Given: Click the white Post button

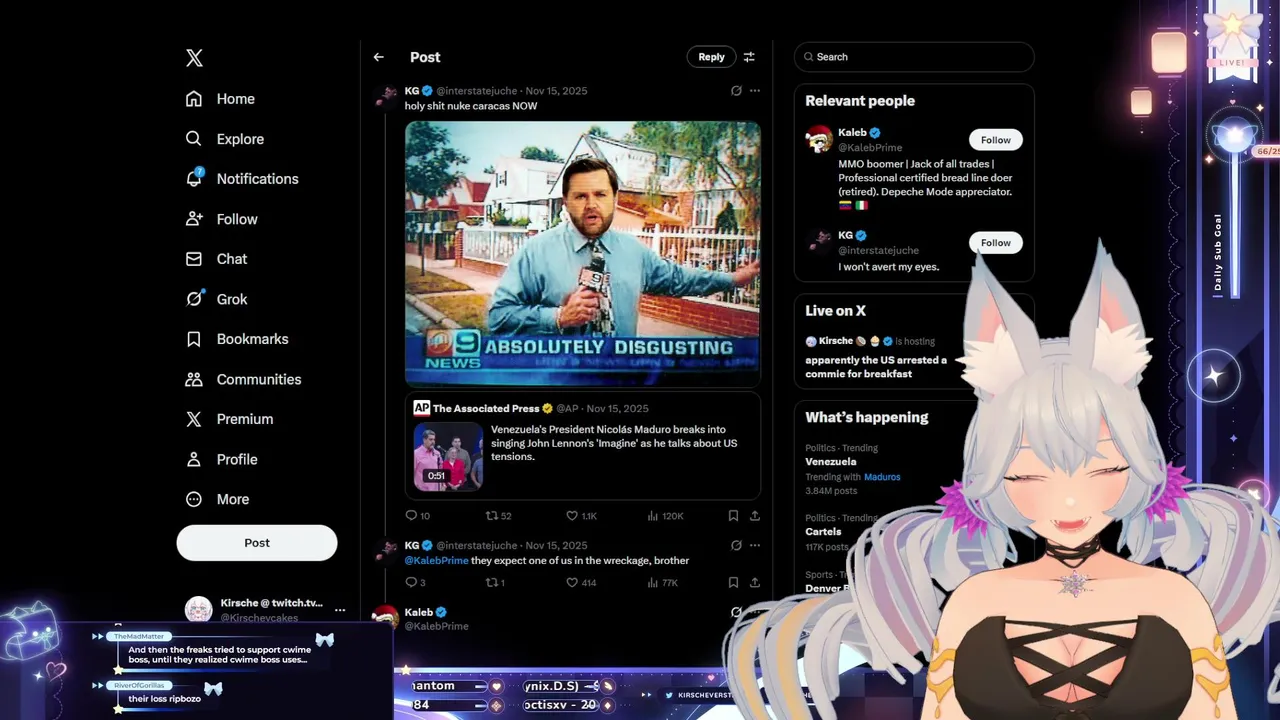Looking at the screenshot, I should coord(257,543).
